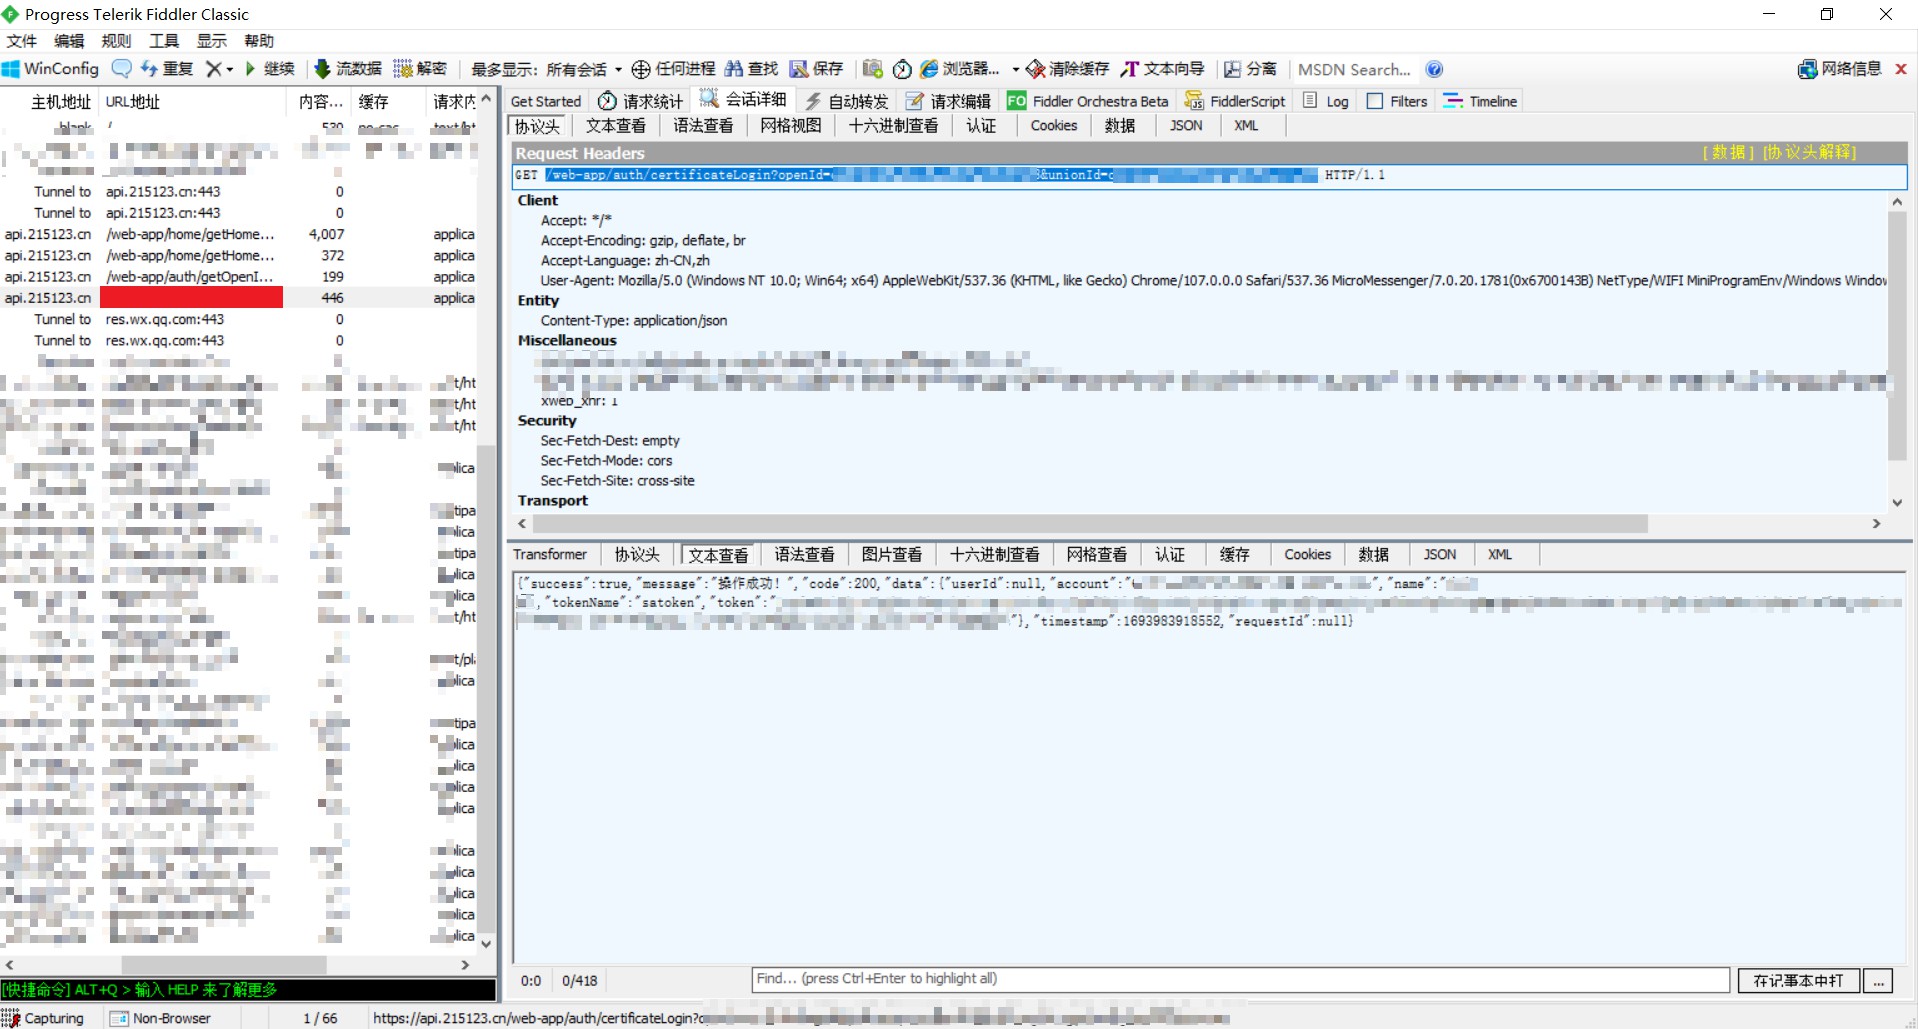Toggle 解密 decode option
This screenshot has height=1029, width=1918.
click(x=420, y=69)
